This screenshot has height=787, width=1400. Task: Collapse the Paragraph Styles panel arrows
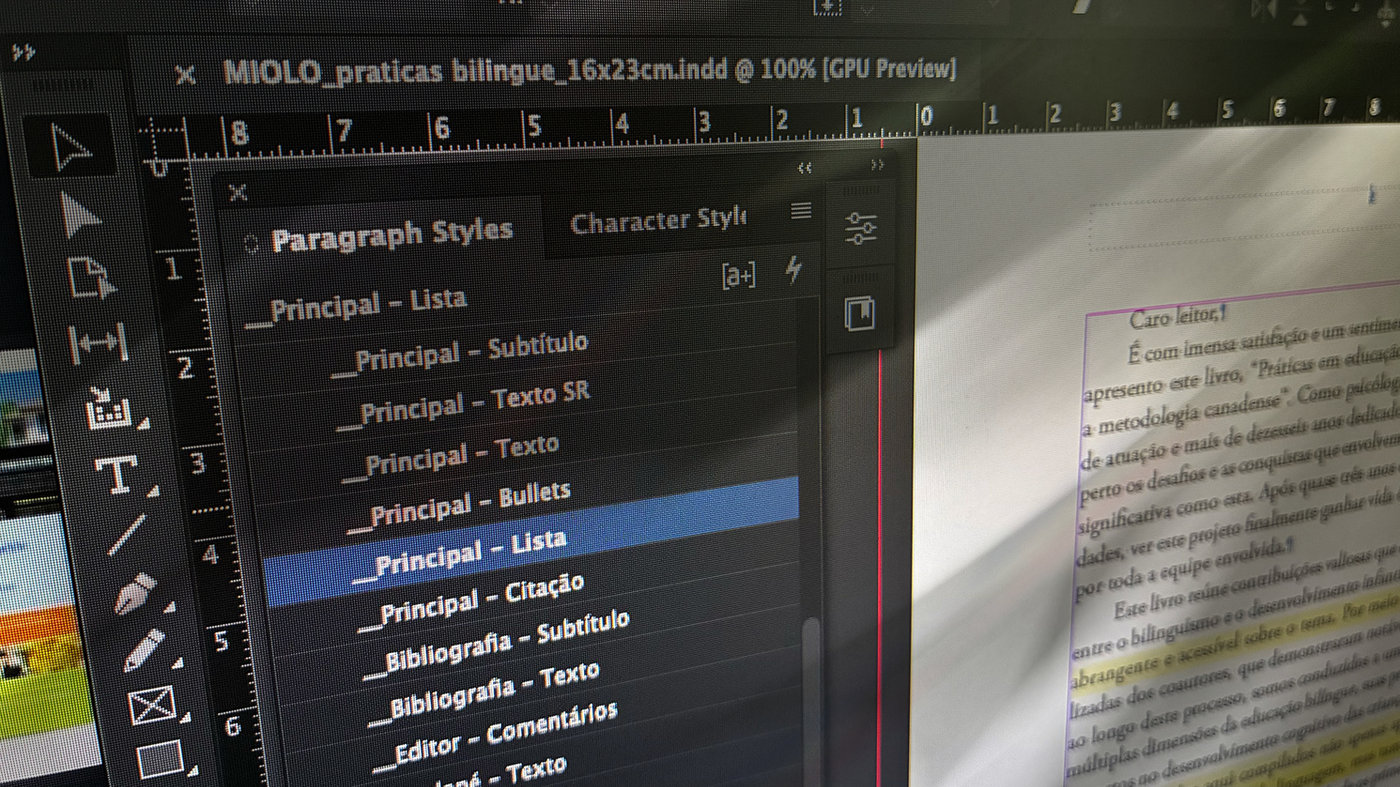tap(804, 168)
